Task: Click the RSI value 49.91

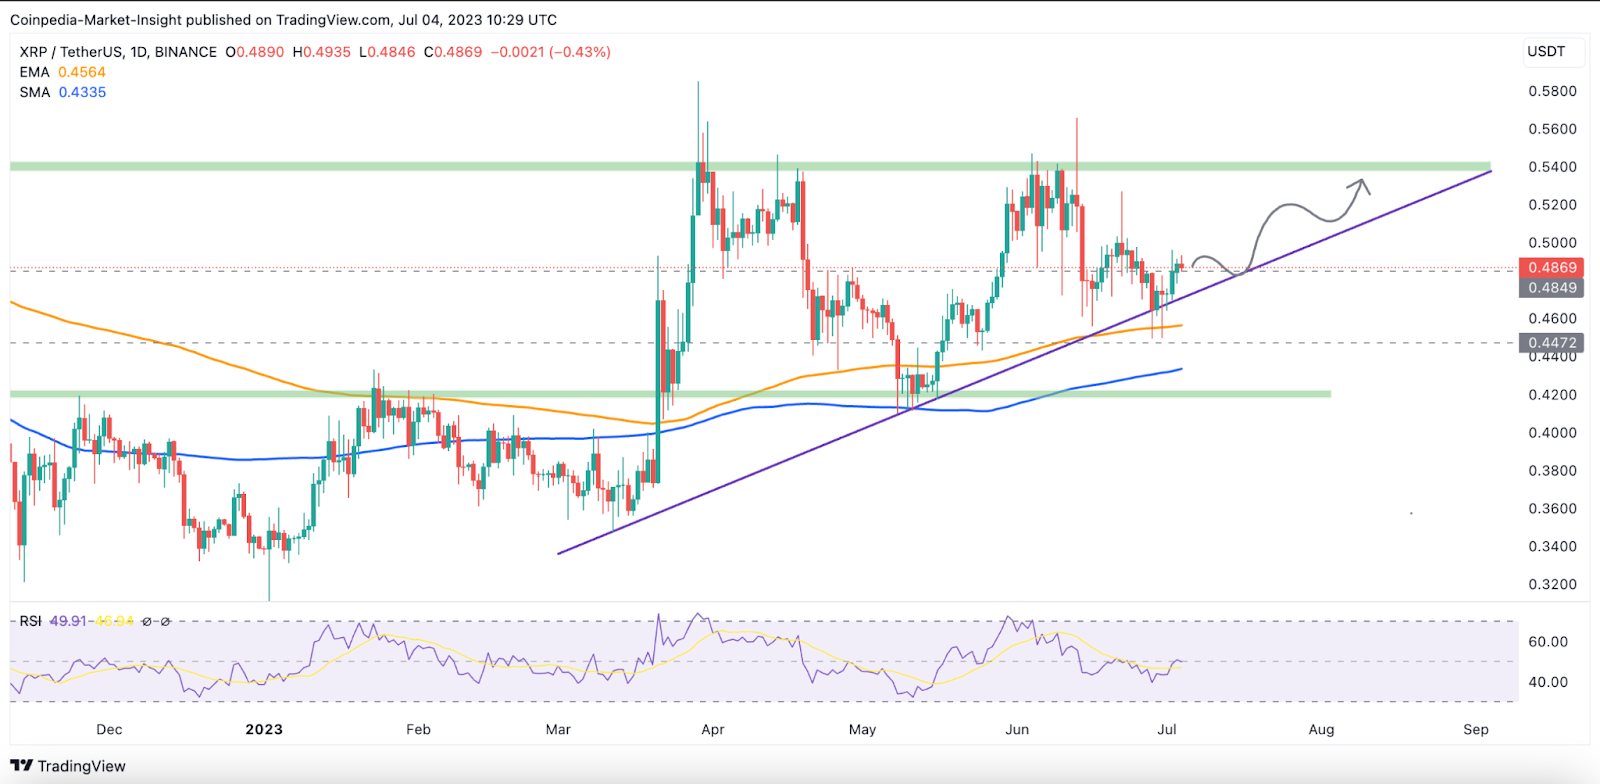Action: 68,621
